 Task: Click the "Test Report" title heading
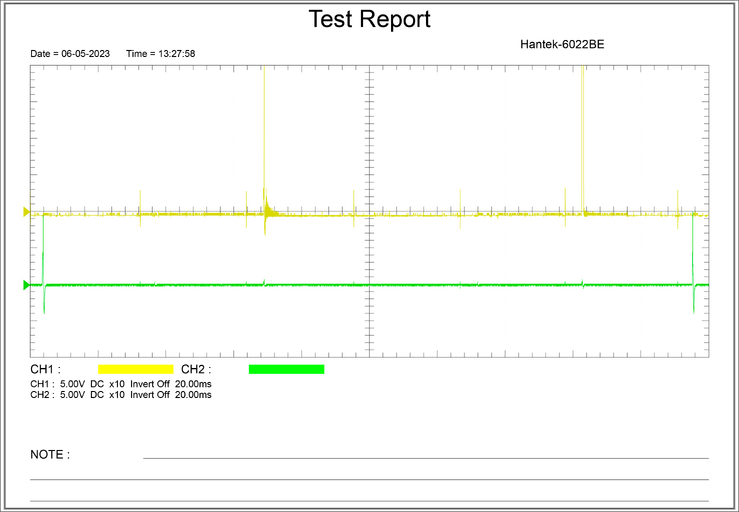369,19
